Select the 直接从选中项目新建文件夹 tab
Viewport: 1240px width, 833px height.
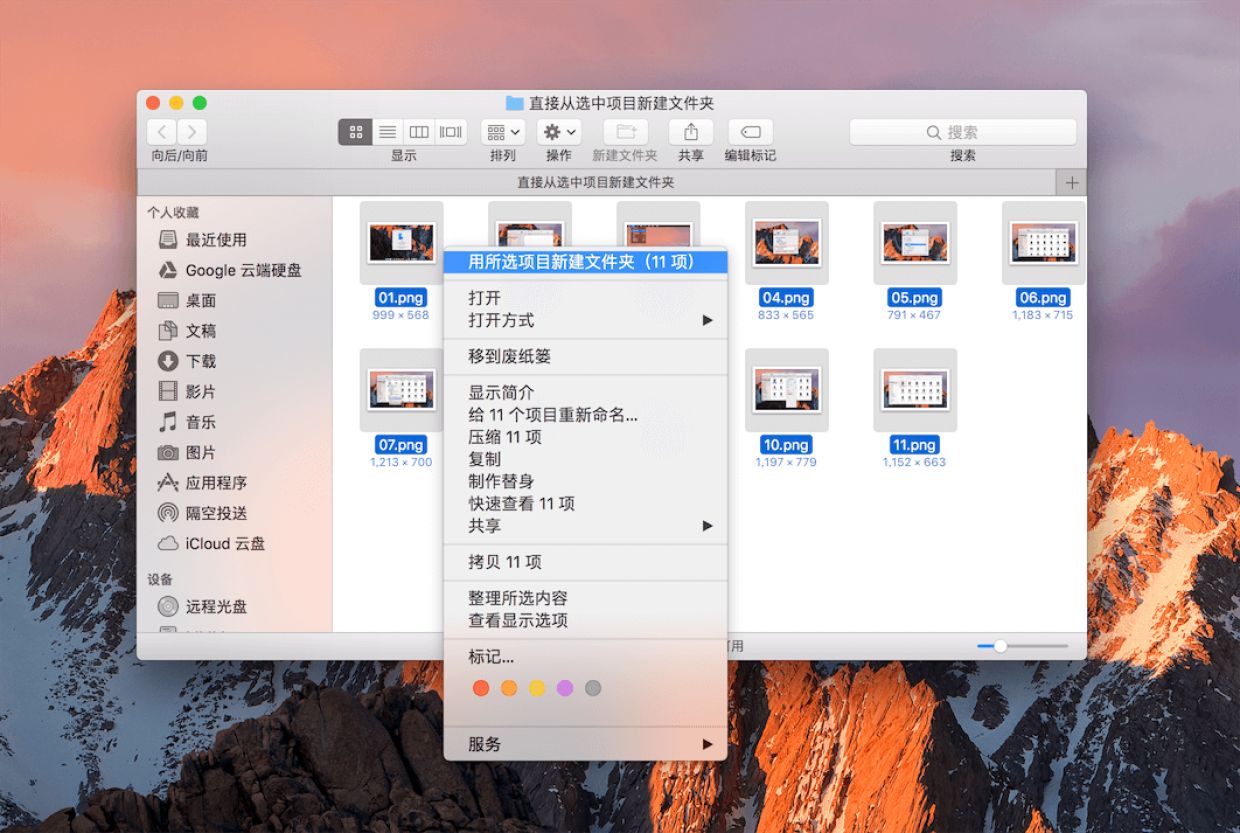tap(596, 183)
